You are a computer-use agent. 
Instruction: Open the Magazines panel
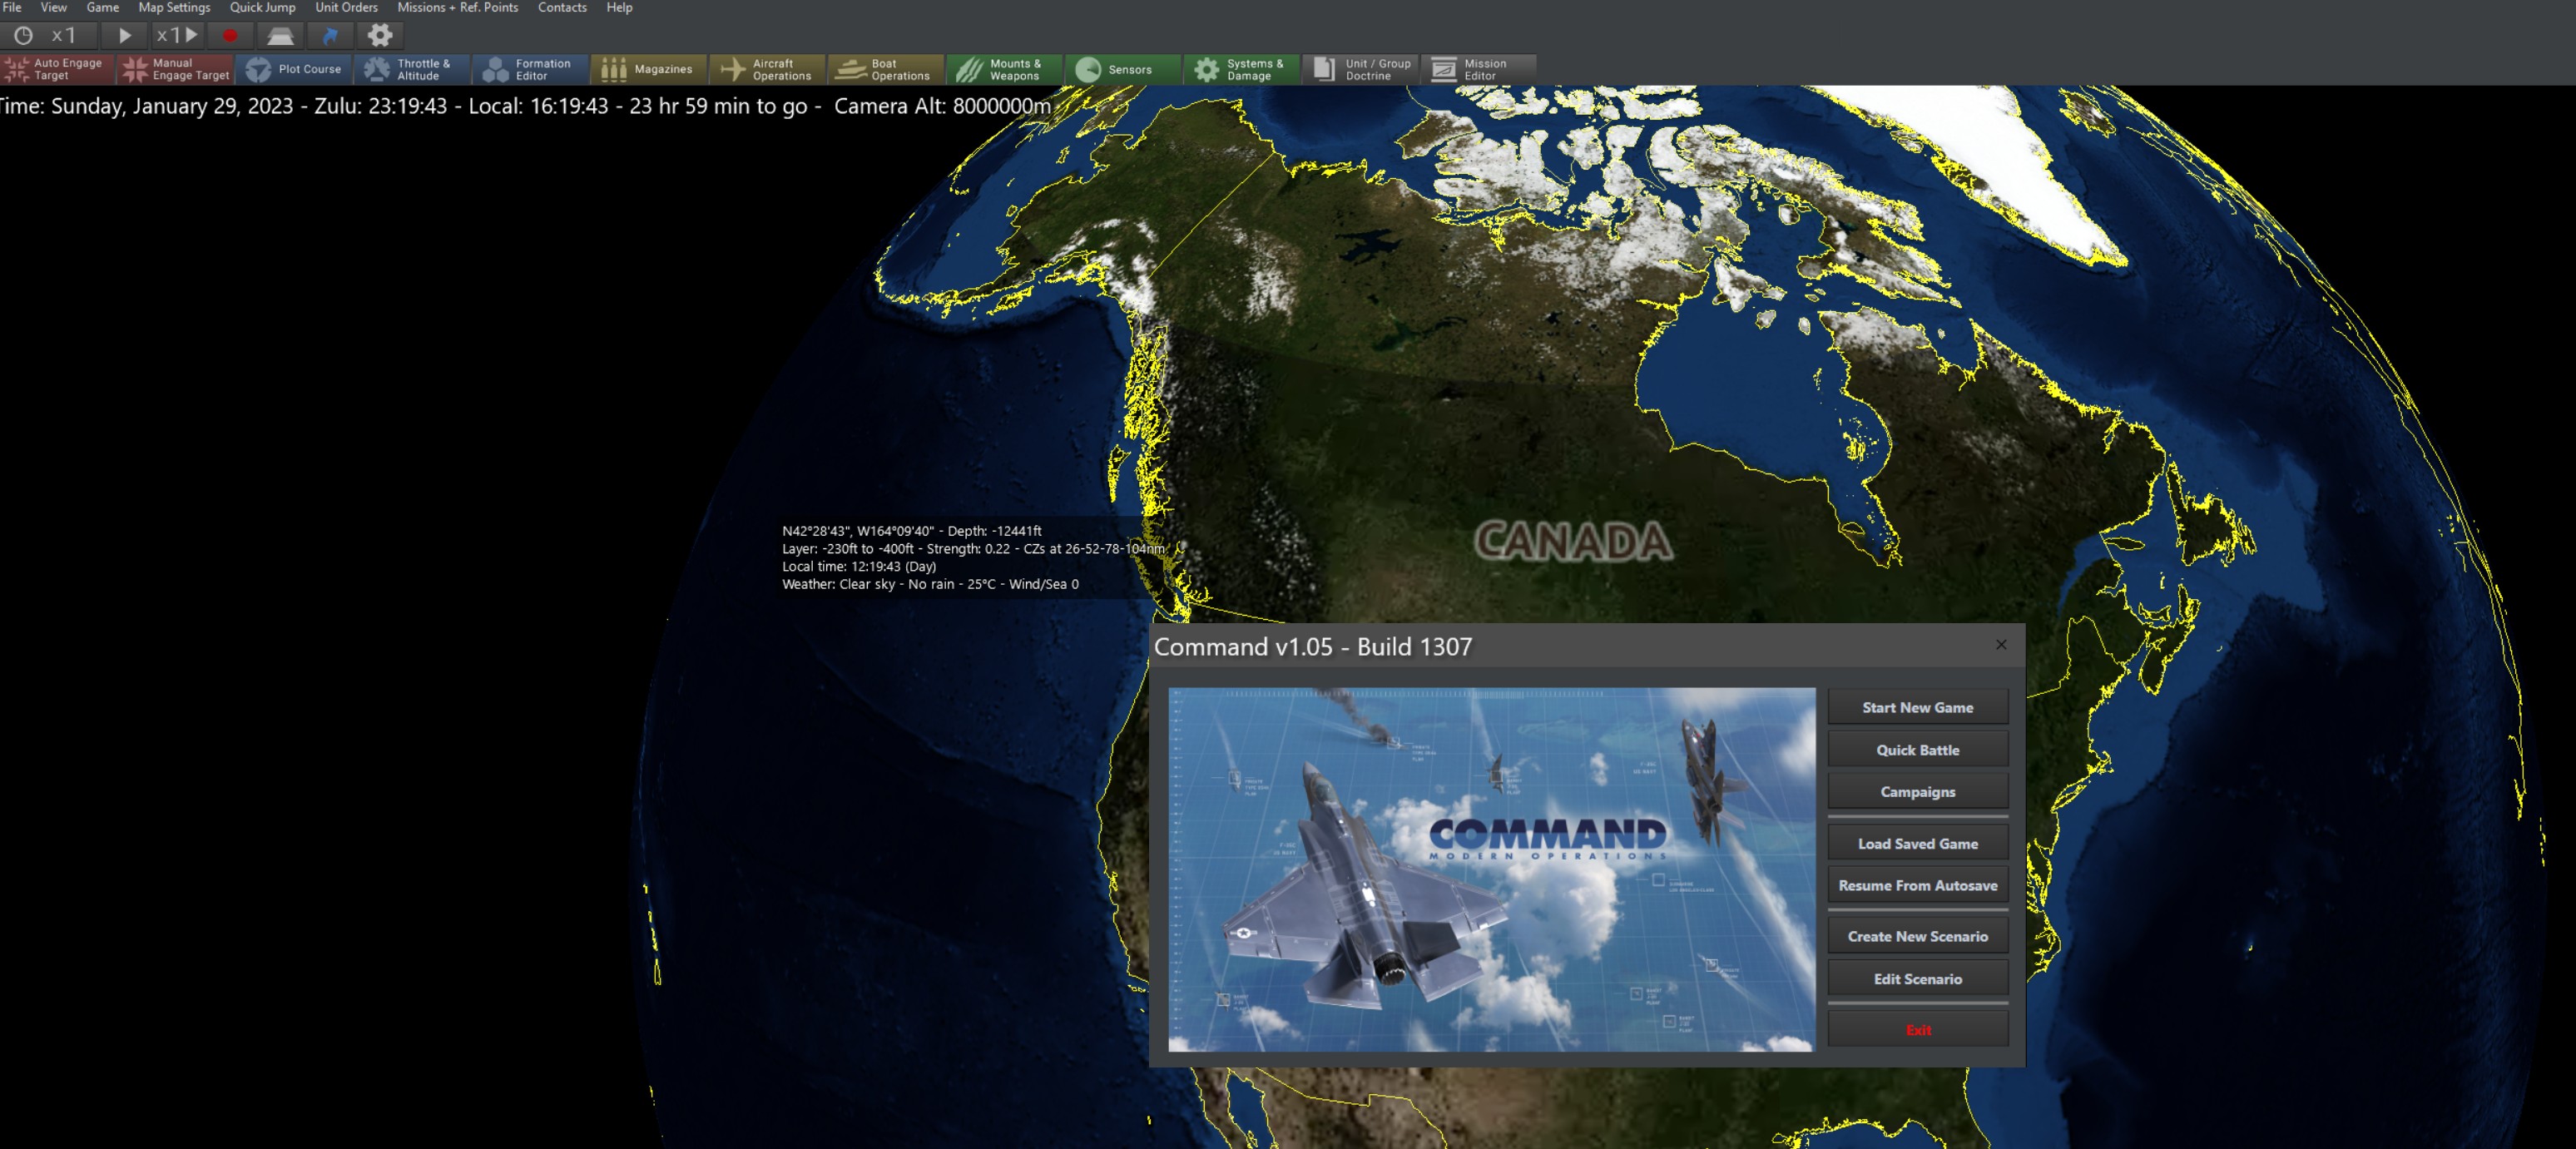click(648, 69)
